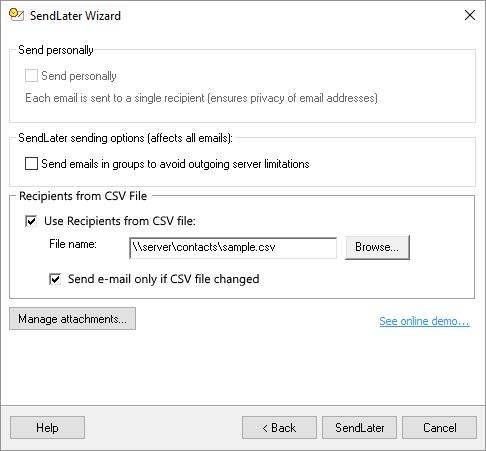Click the 'Use Recipients from CSV file' label
The image size is (486, 451).
[120, 221]
